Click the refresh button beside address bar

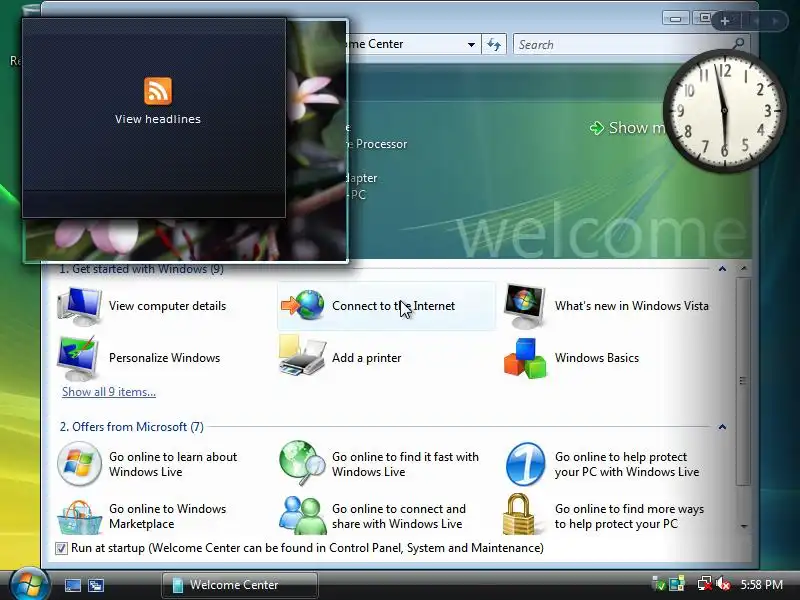pos(493,44)
